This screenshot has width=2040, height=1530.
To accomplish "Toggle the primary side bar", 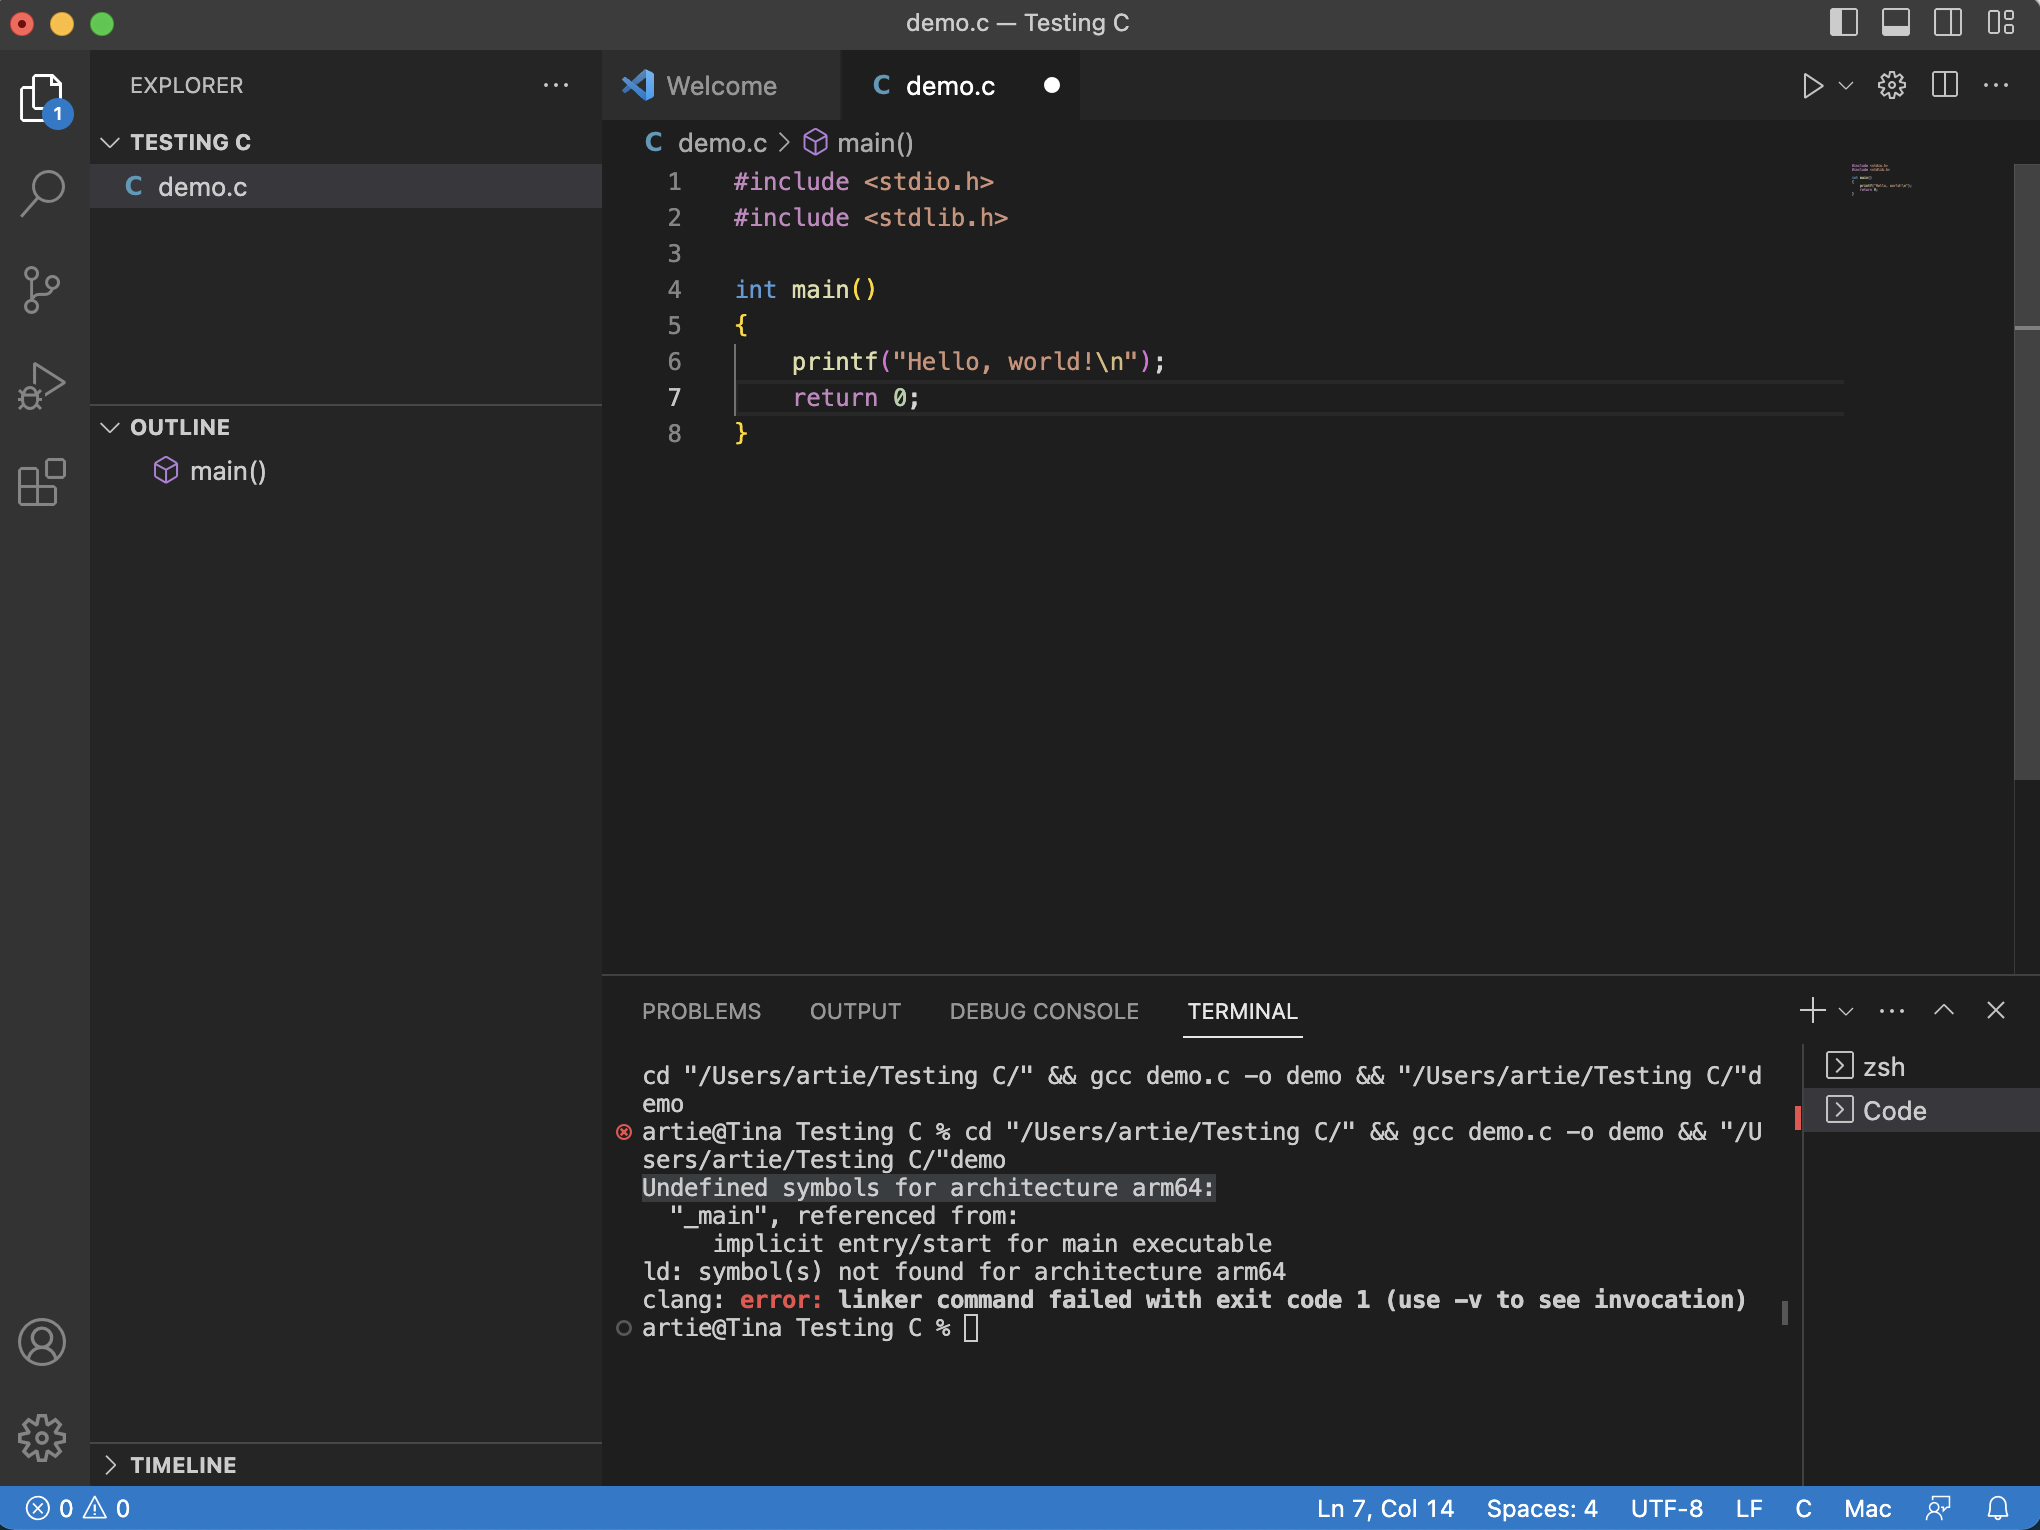I will click(x=1843, y=23).
